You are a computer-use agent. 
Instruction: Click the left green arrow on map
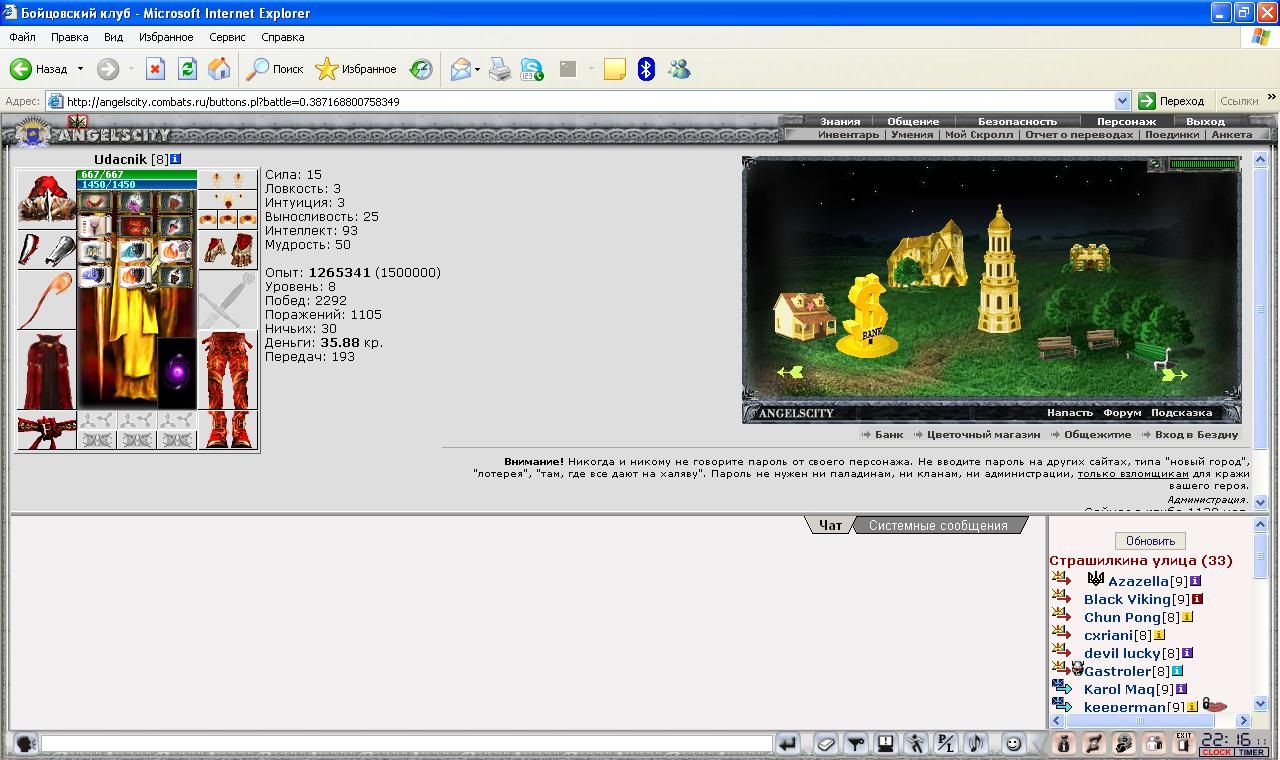pos(790,372)
